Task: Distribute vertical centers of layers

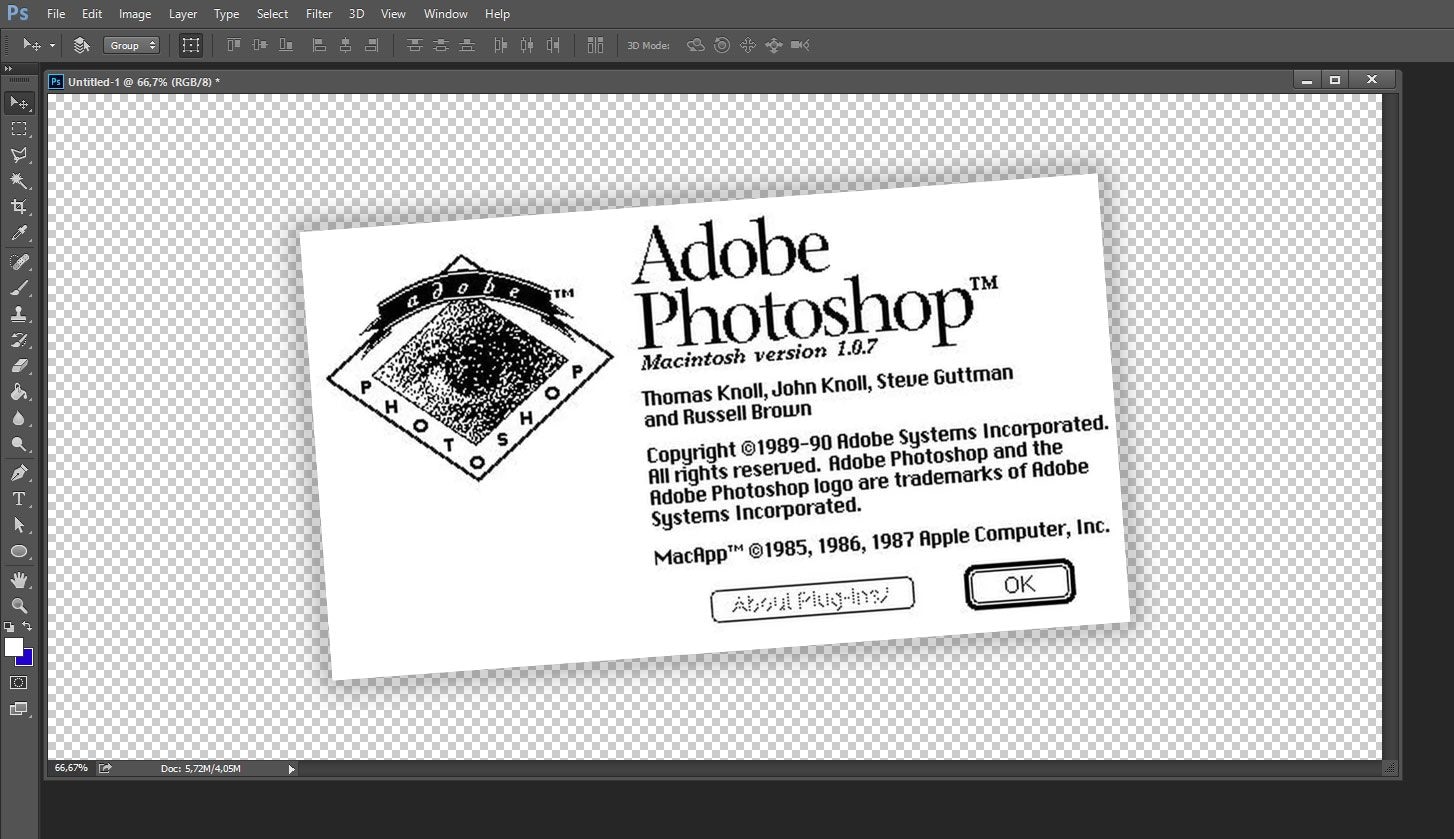Action: point(440,45)
